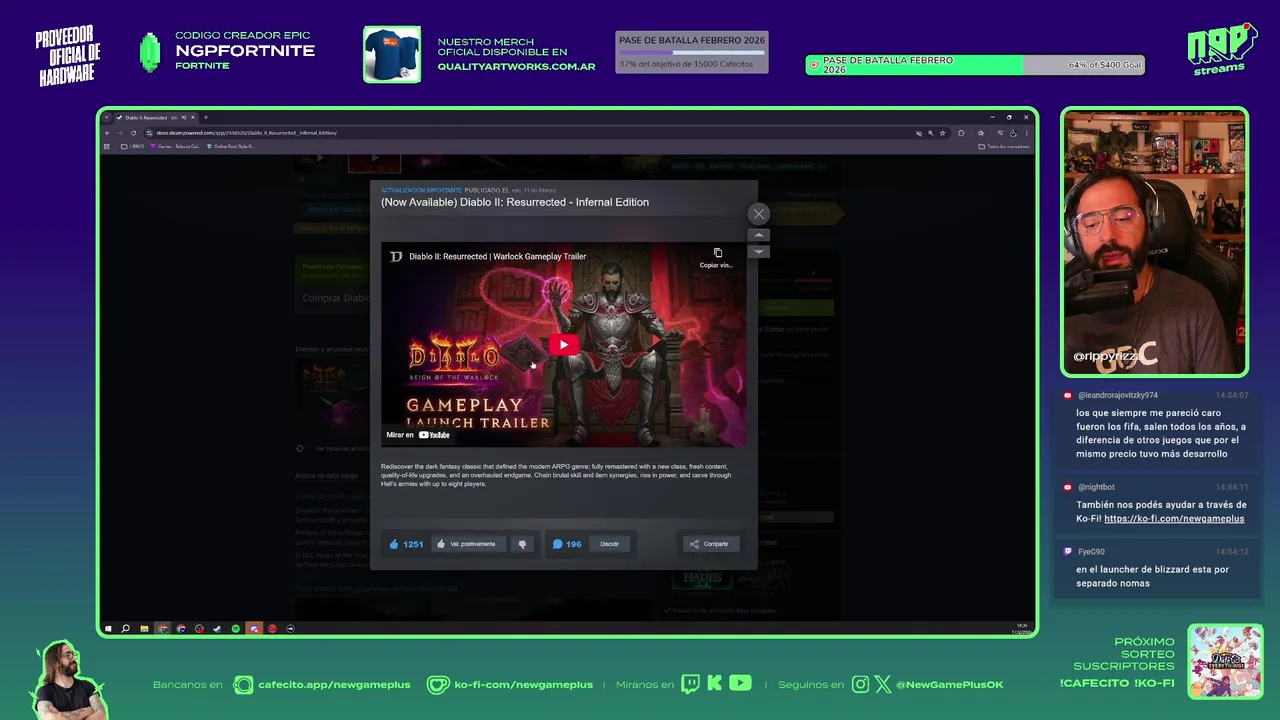Click chat username FyeG90
Screen dimensions: 1280x720
[x=1091, y=552]
